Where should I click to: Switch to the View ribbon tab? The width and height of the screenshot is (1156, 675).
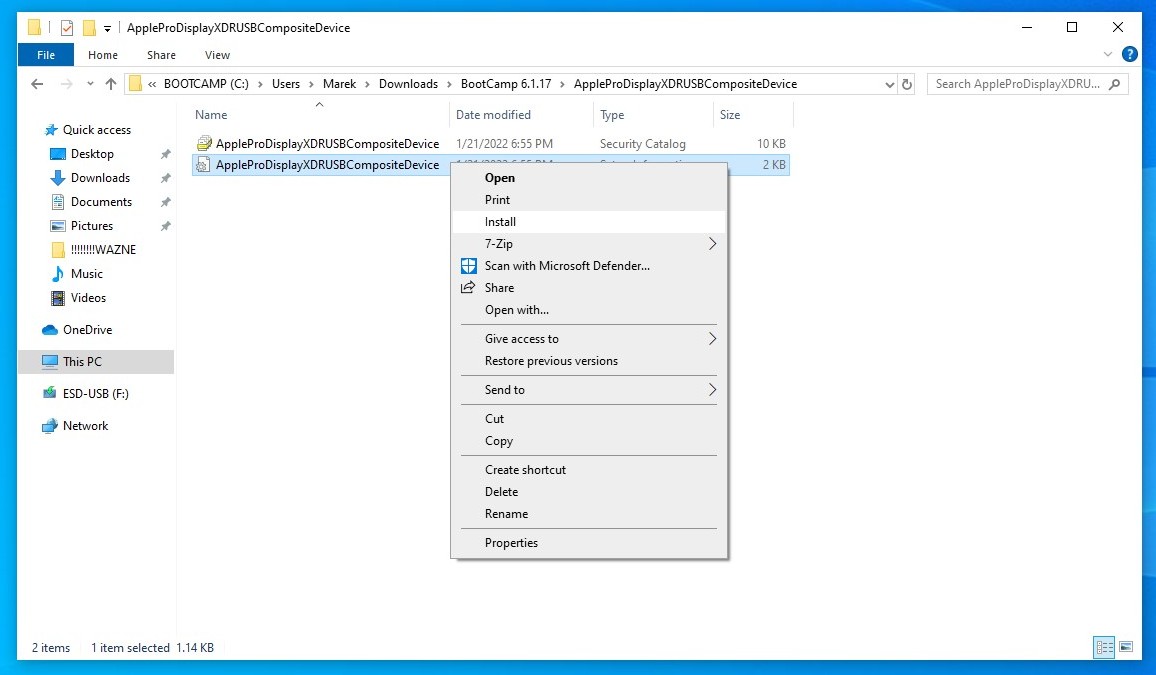click(217, 55)
